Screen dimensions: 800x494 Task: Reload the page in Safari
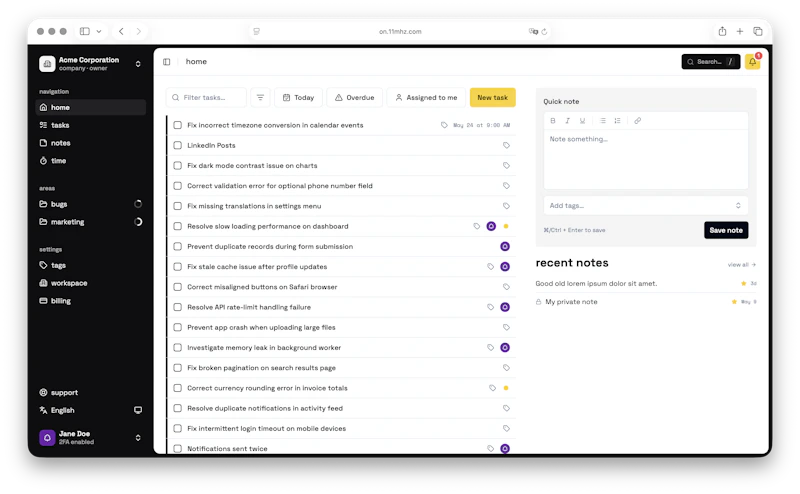[544, 32]
